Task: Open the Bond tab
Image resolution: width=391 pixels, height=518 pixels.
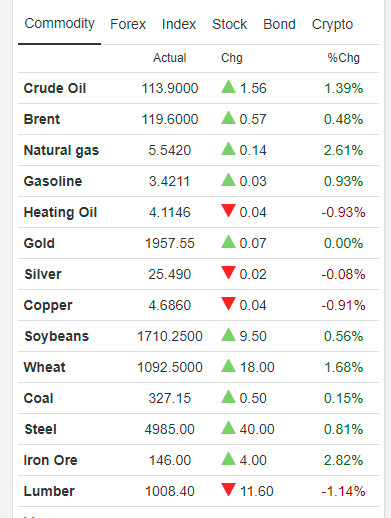Action: [279, 24]
